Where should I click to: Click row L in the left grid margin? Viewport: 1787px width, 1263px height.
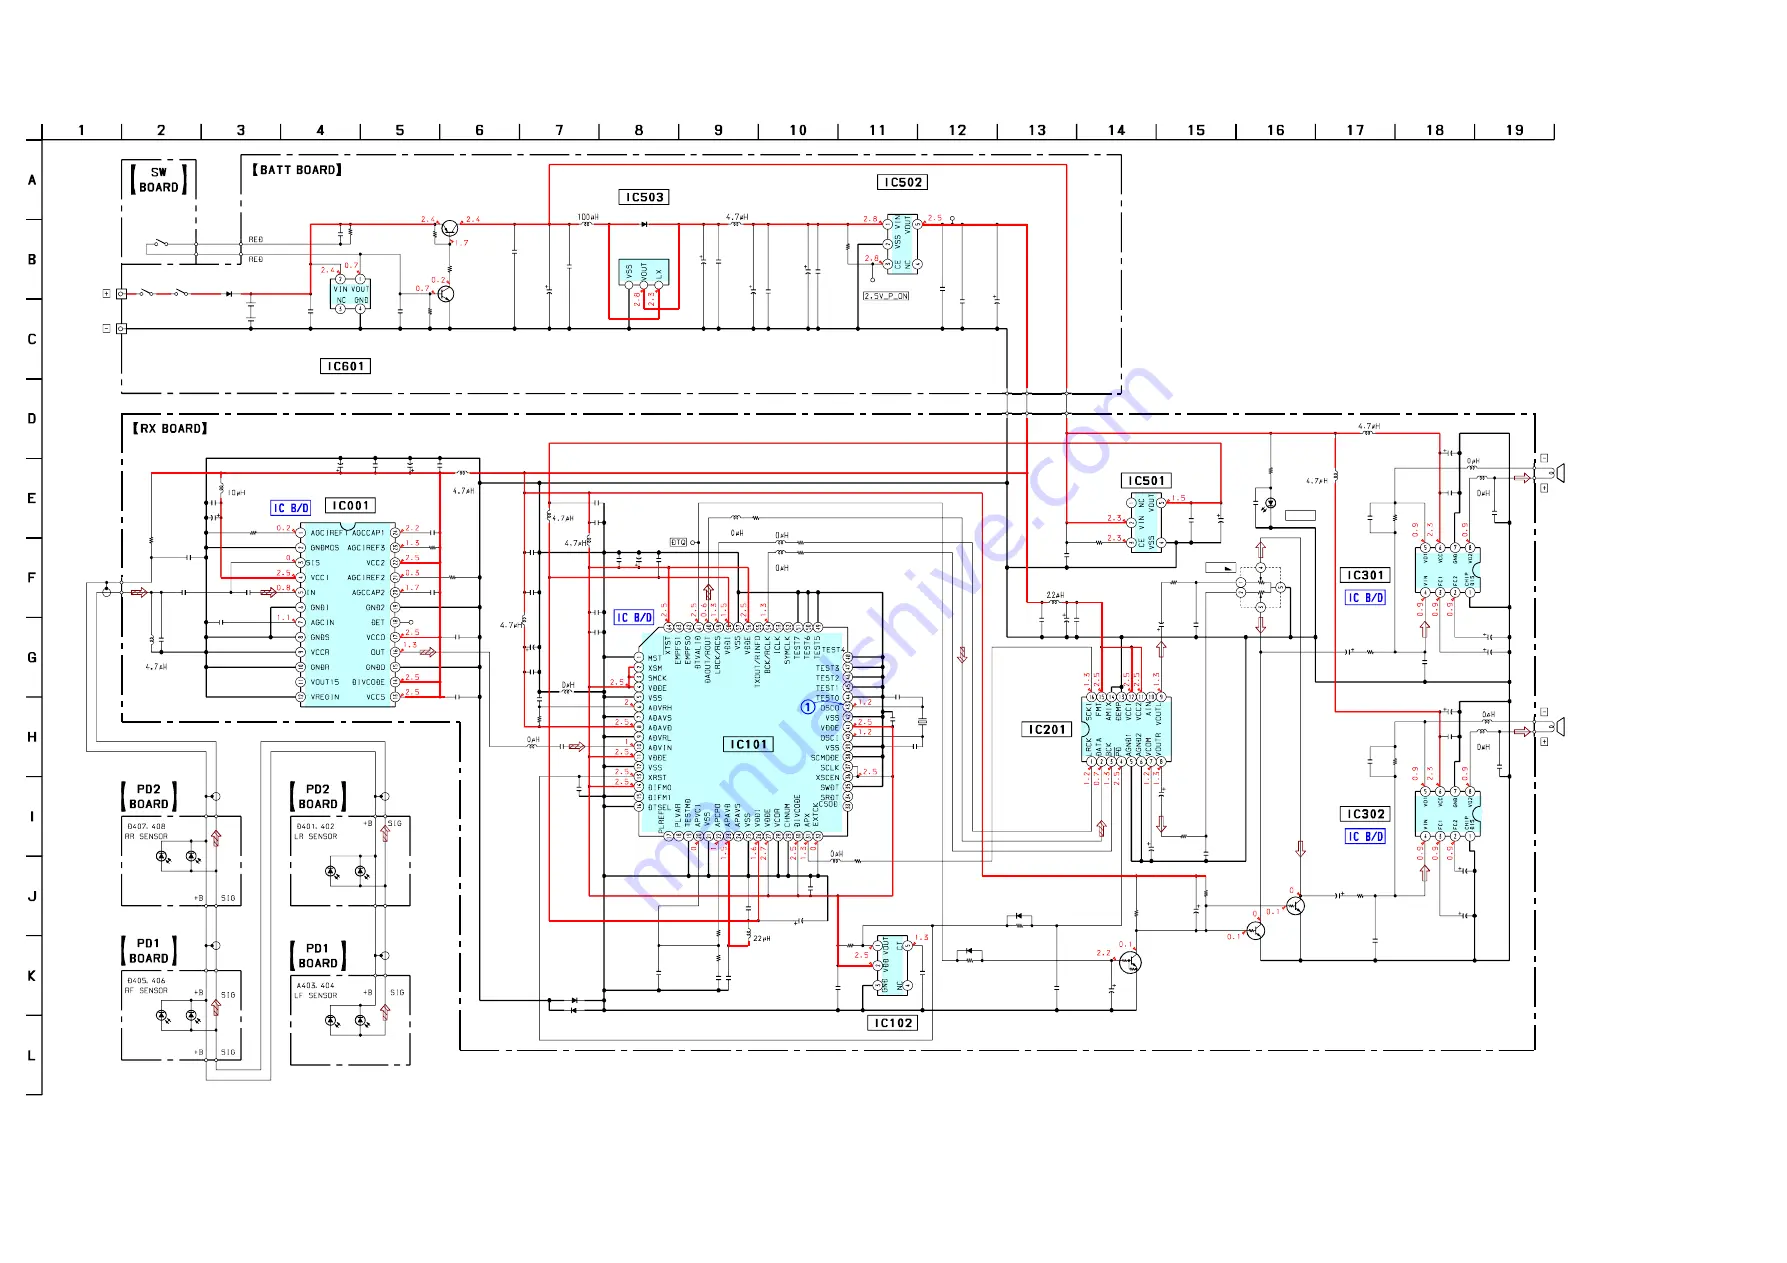[32, 1055]
